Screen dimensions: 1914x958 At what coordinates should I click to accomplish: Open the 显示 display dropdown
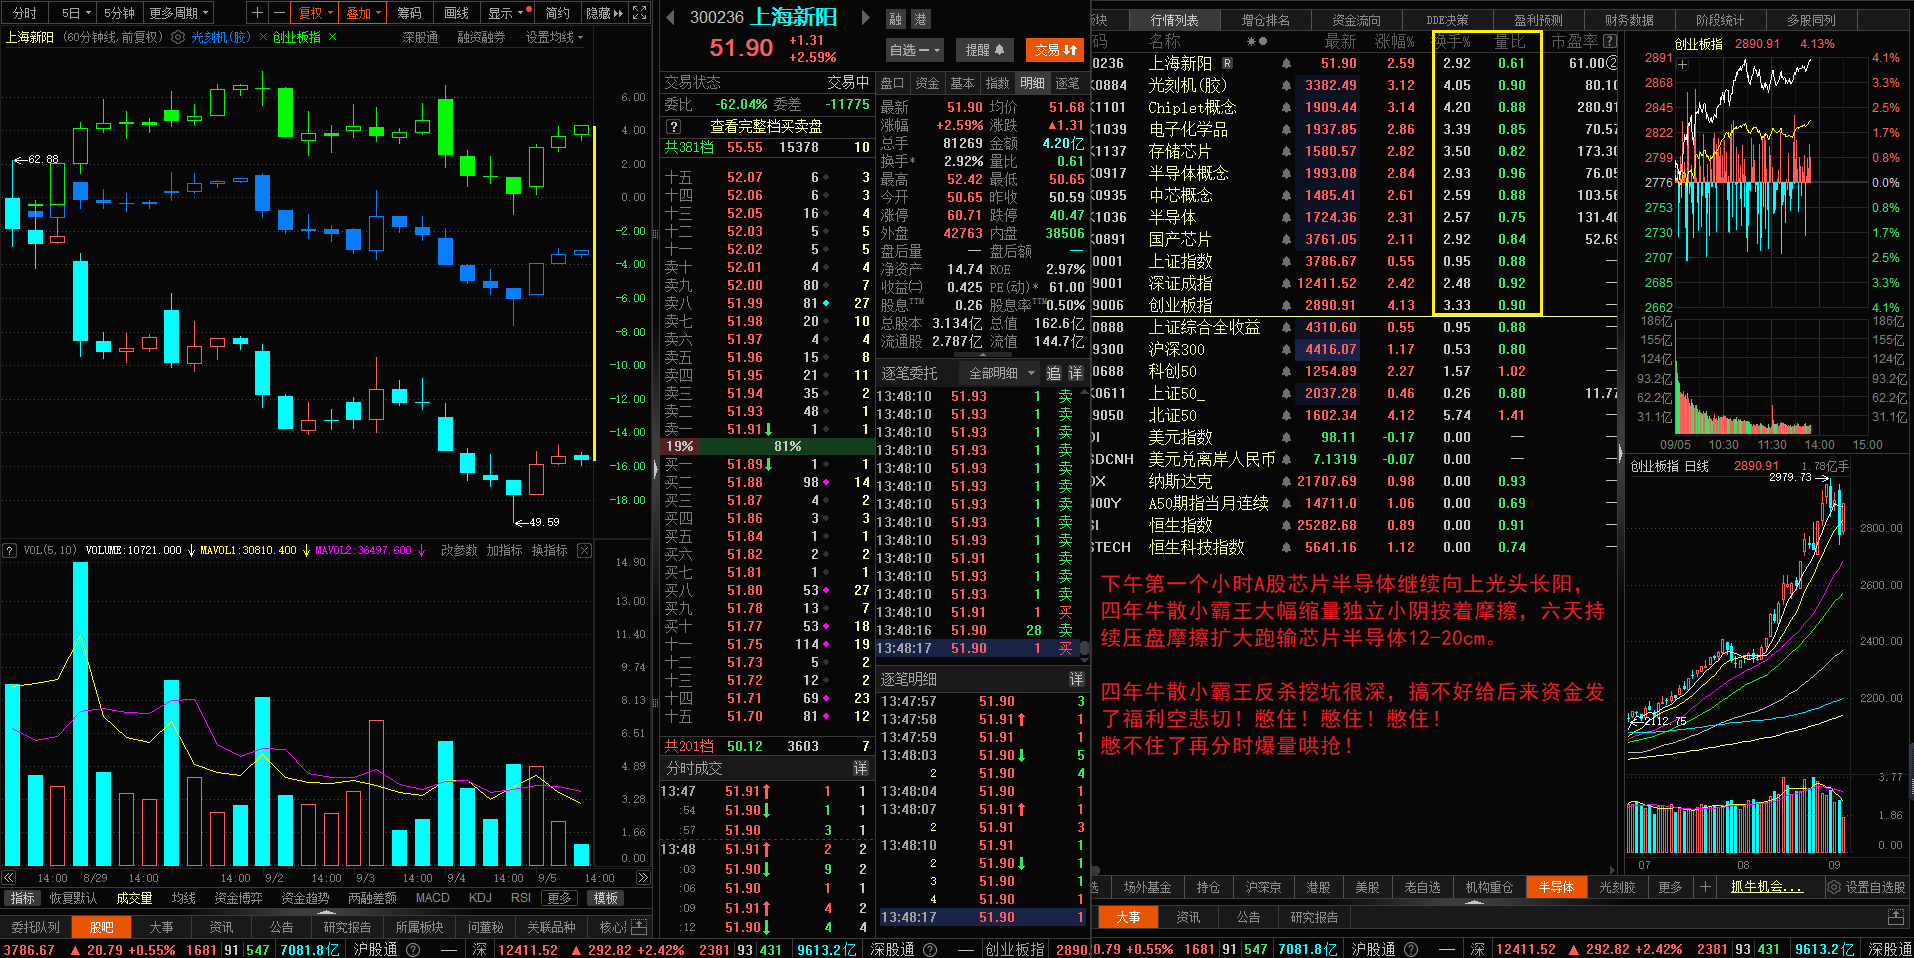coord(505,13)
